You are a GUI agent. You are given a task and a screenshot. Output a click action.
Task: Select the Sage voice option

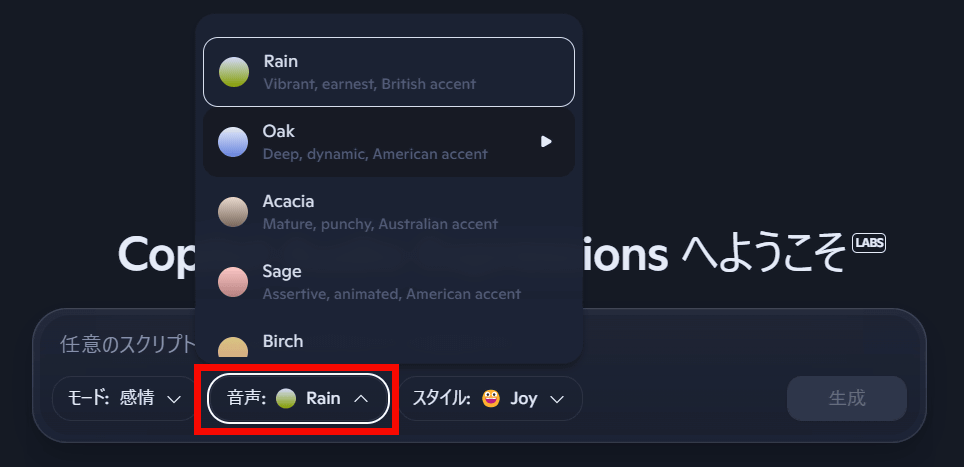pyautogui.click(x=390, y=282)
